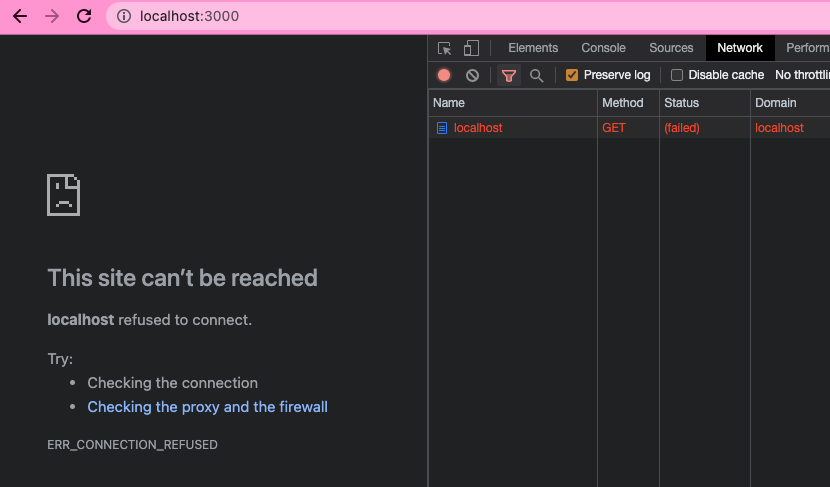
Task: Open the Console tab
Action: 603,48
